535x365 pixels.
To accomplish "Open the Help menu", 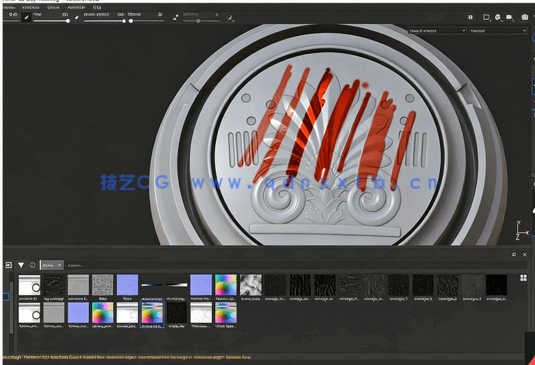I will pyautogui.click(x=97, y=7).
